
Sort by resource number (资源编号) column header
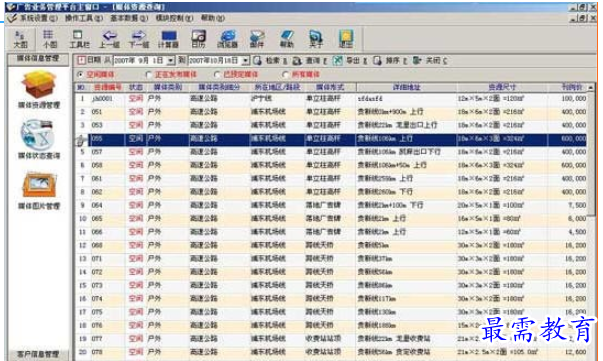pos(108,87)
